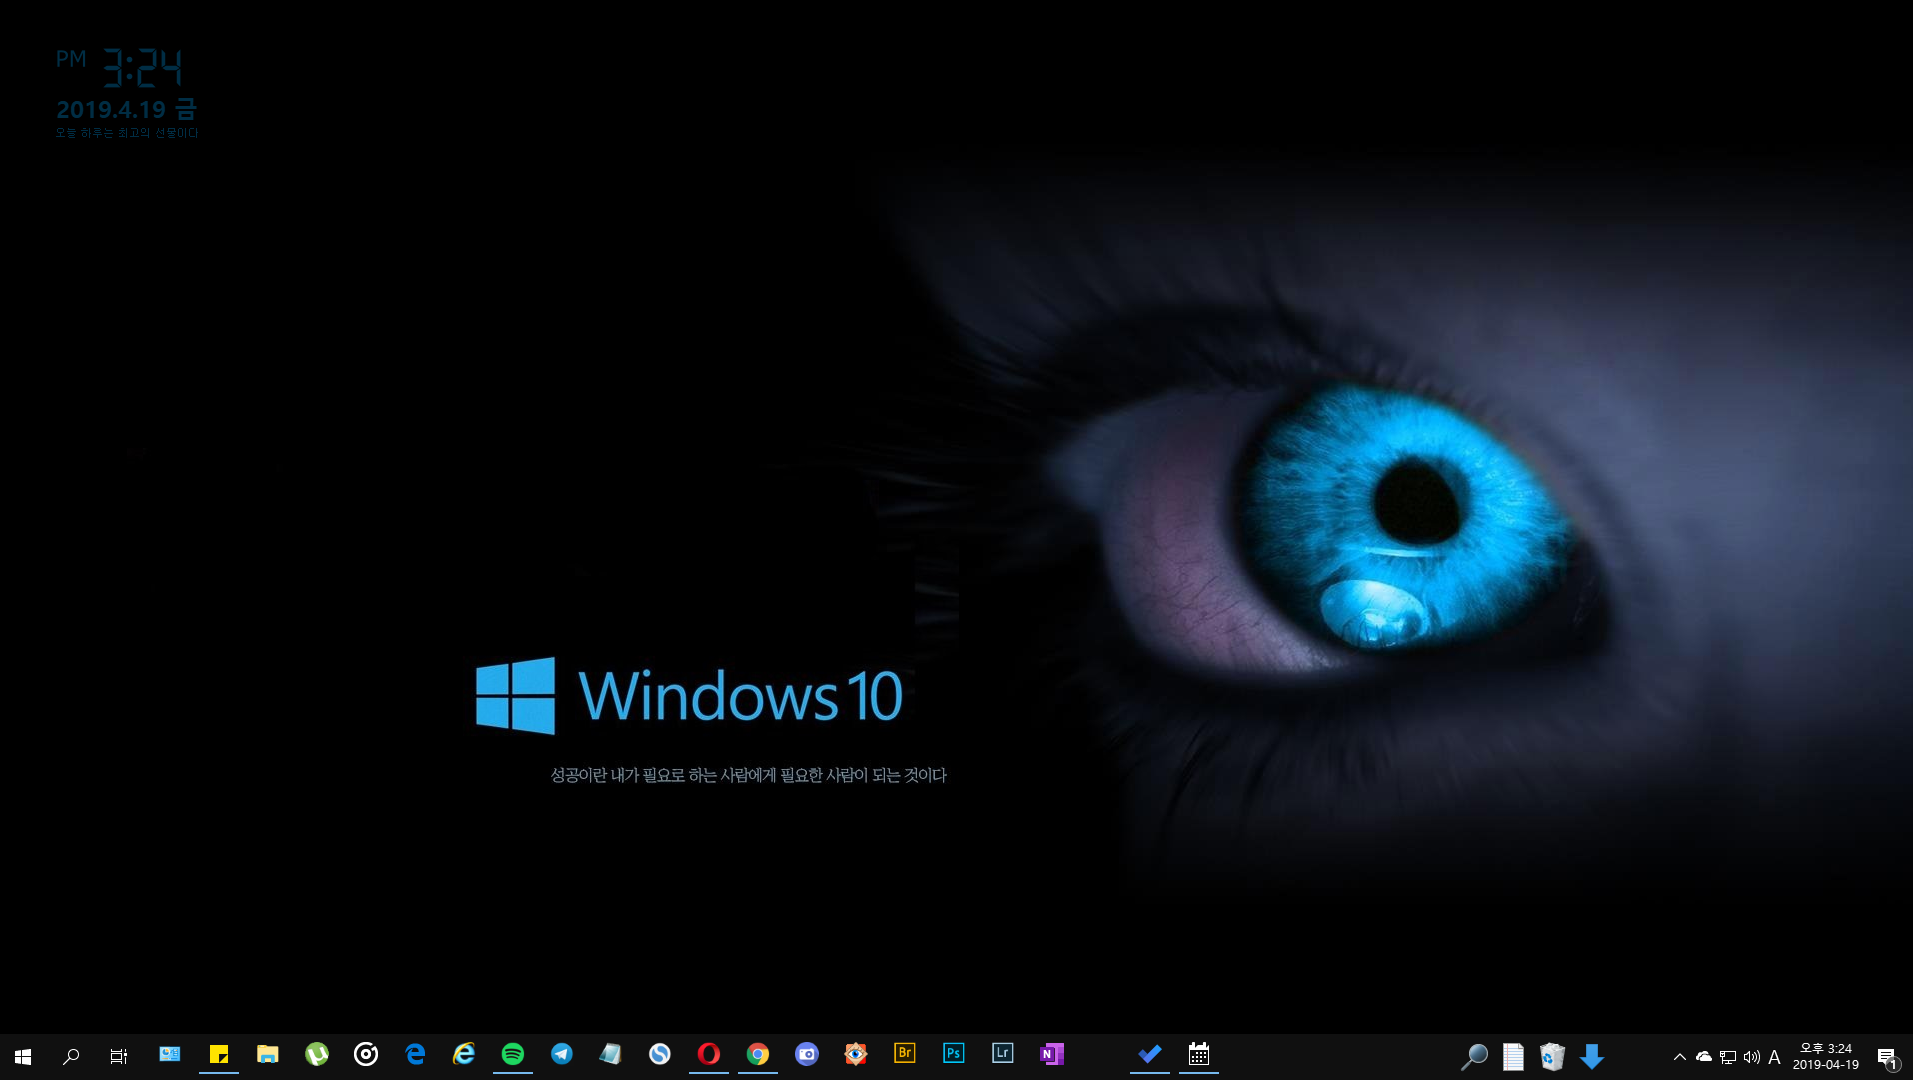Launch the orange eye image viewer icon
Viewport: 1913px width, 1080px height.
[x=856, y=1054]
